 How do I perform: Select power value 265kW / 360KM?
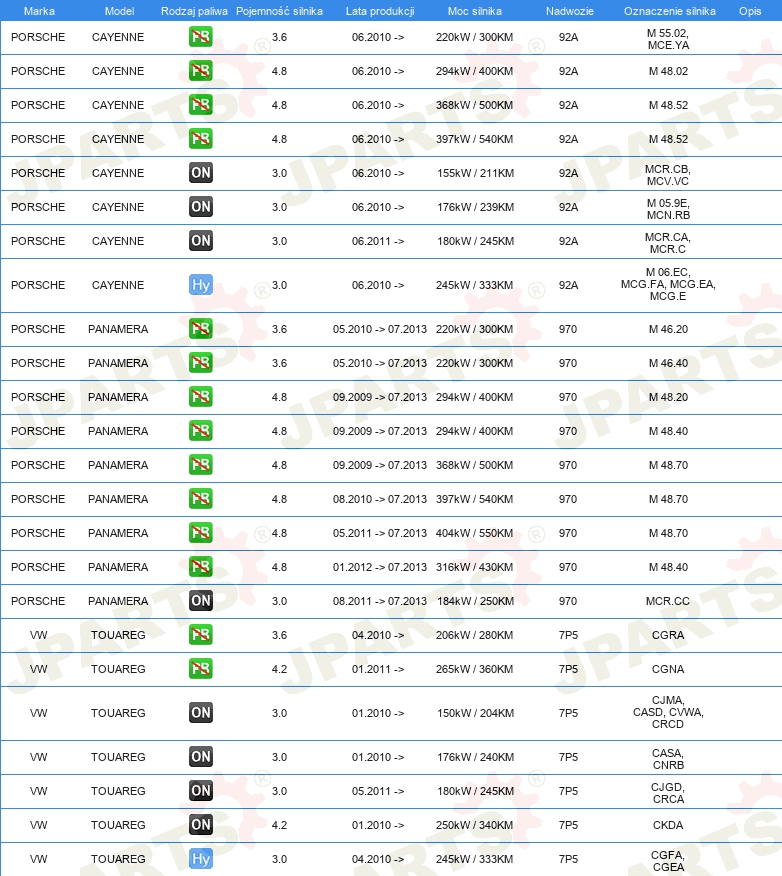point(474,669)
